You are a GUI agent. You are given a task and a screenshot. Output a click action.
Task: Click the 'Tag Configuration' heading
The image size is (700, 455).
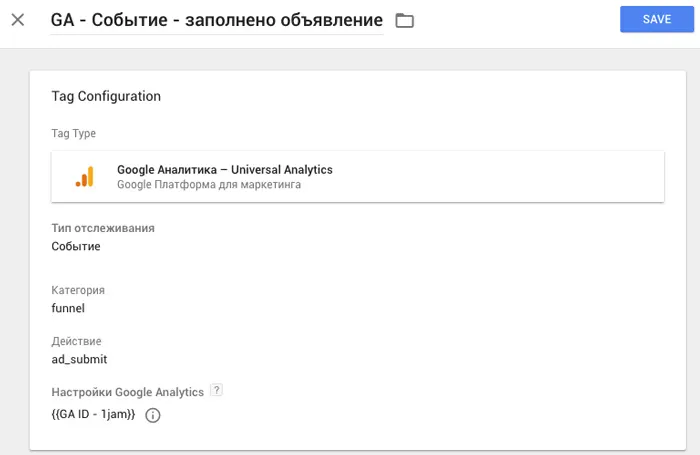coord(106,96)
